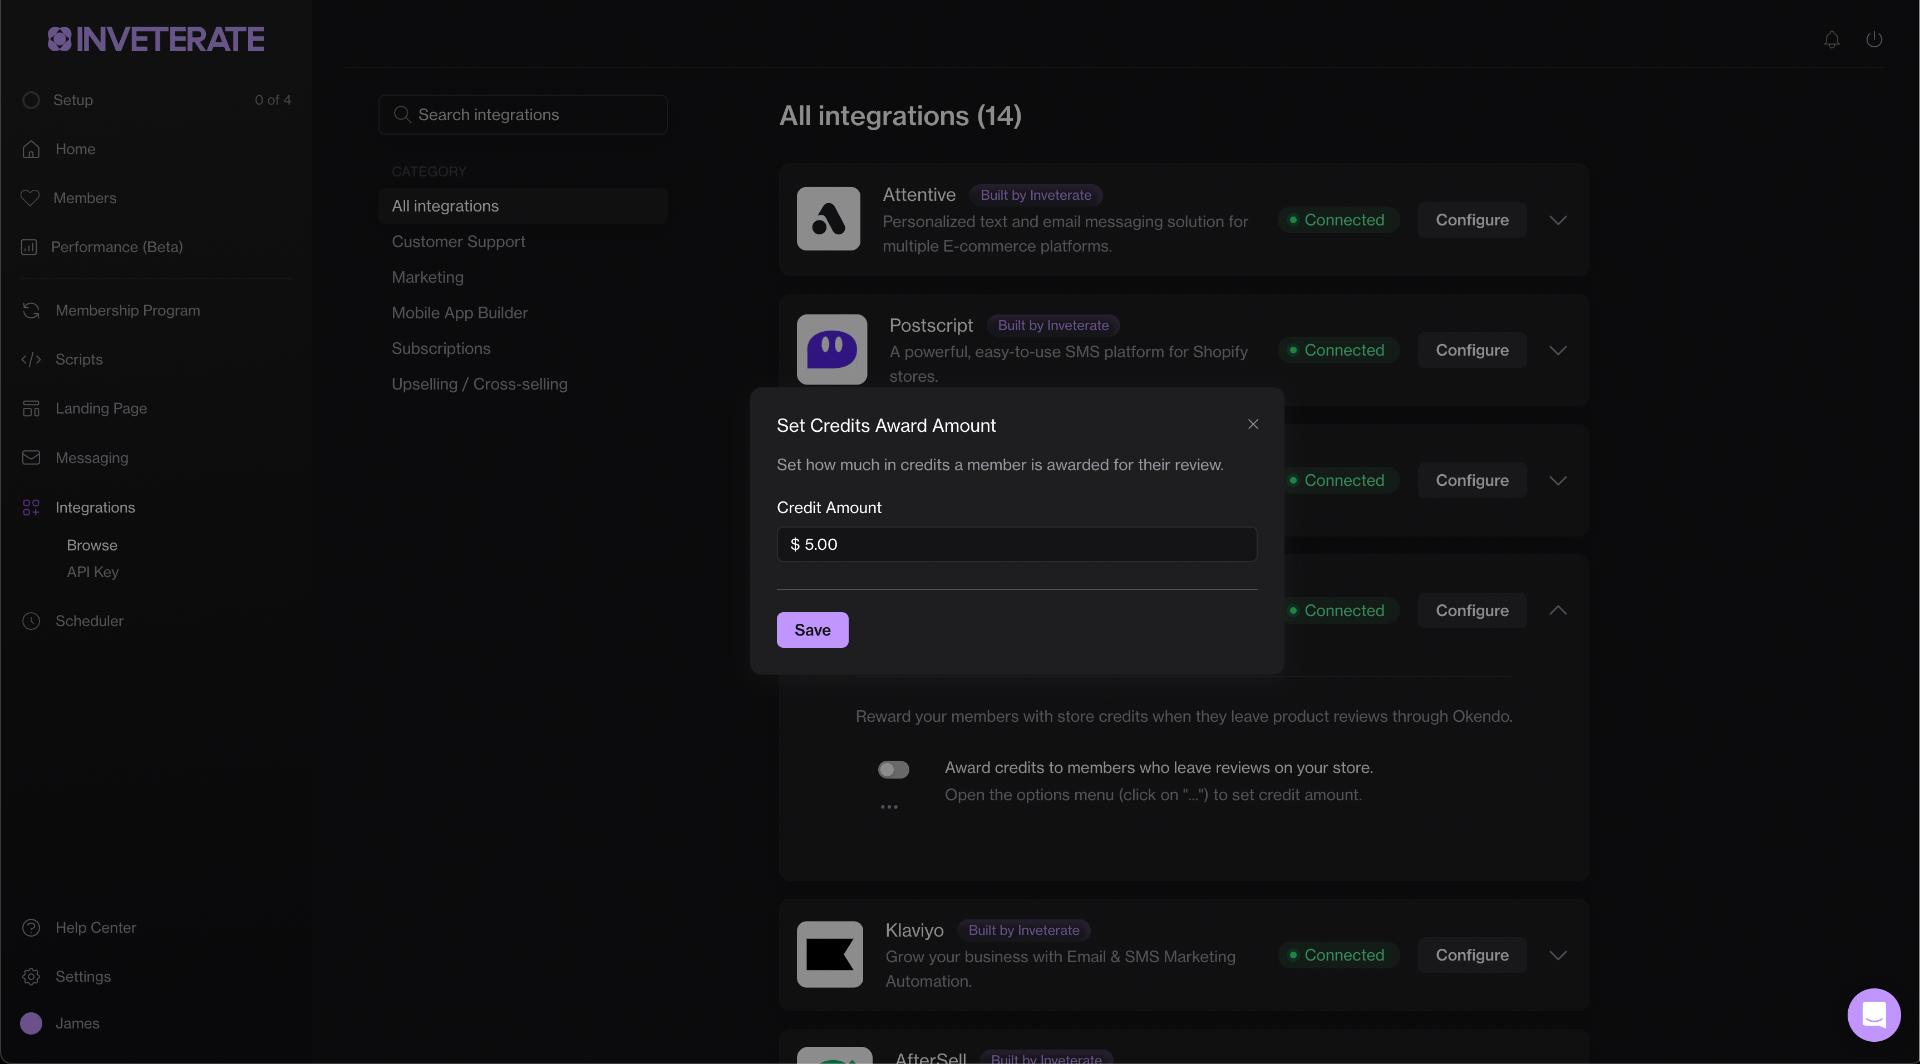The height and width of the screenshot is (1064, 1920).
Task: Click the notification bell icon
Action: (x=1831, y=40)
